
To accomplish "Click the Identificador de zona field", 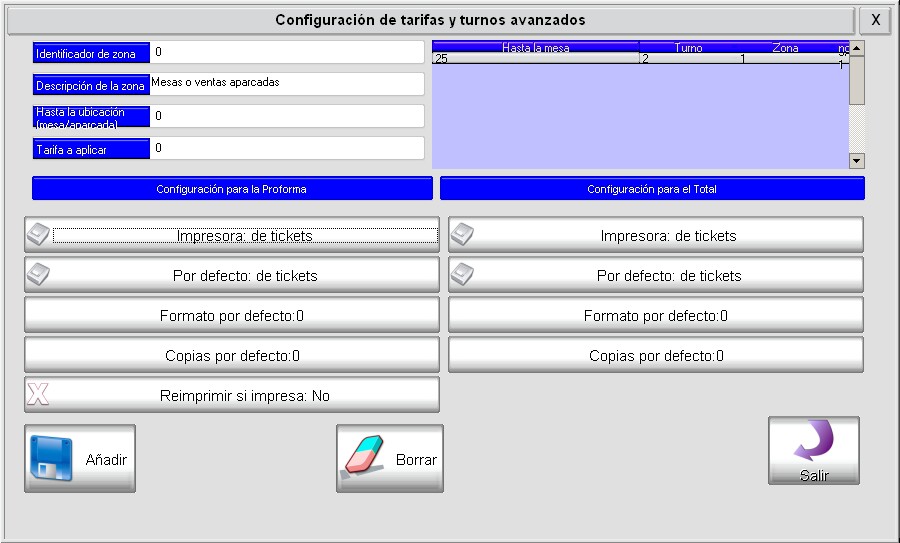I will (287, 52).
